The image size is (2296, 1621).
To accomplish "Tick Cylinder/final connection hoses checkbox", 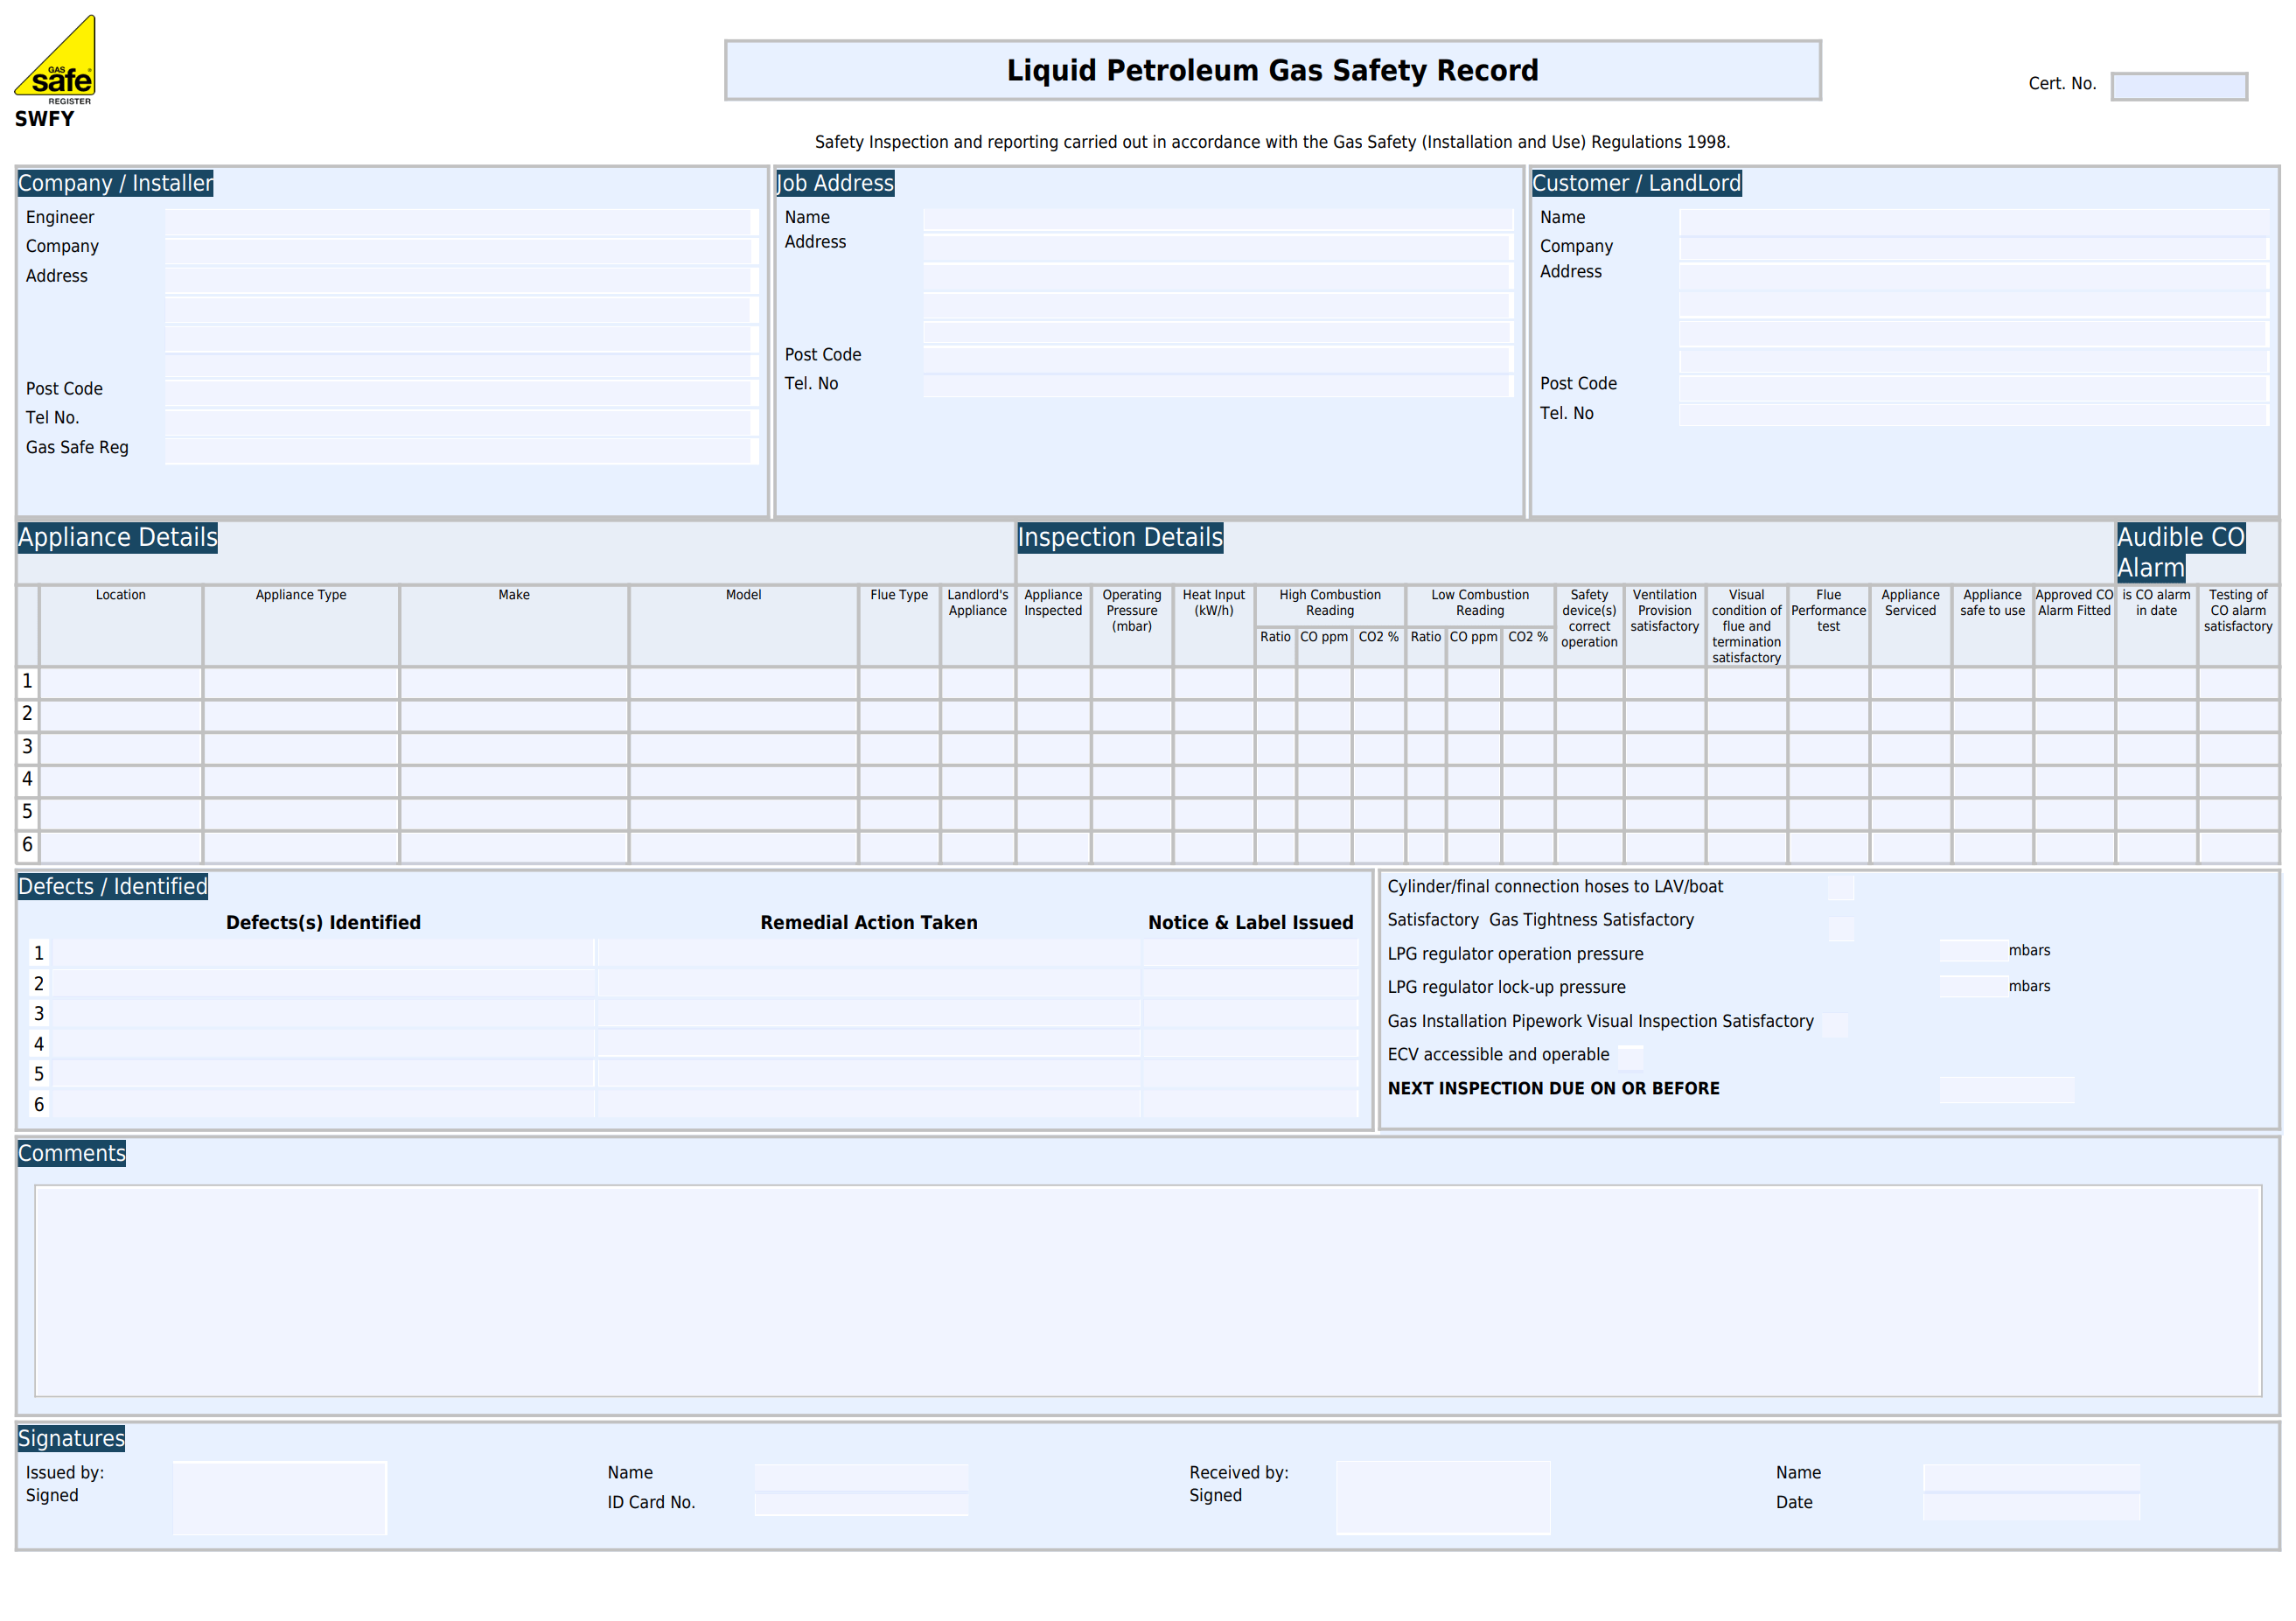I will (x=1840, y=887).
